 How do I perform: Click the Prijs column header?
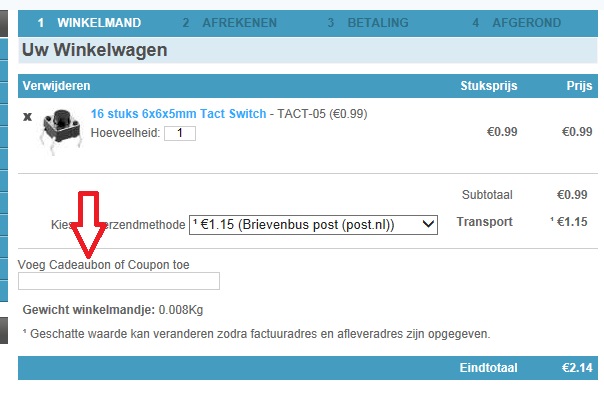pyautogui.click(x=579, y=86)
